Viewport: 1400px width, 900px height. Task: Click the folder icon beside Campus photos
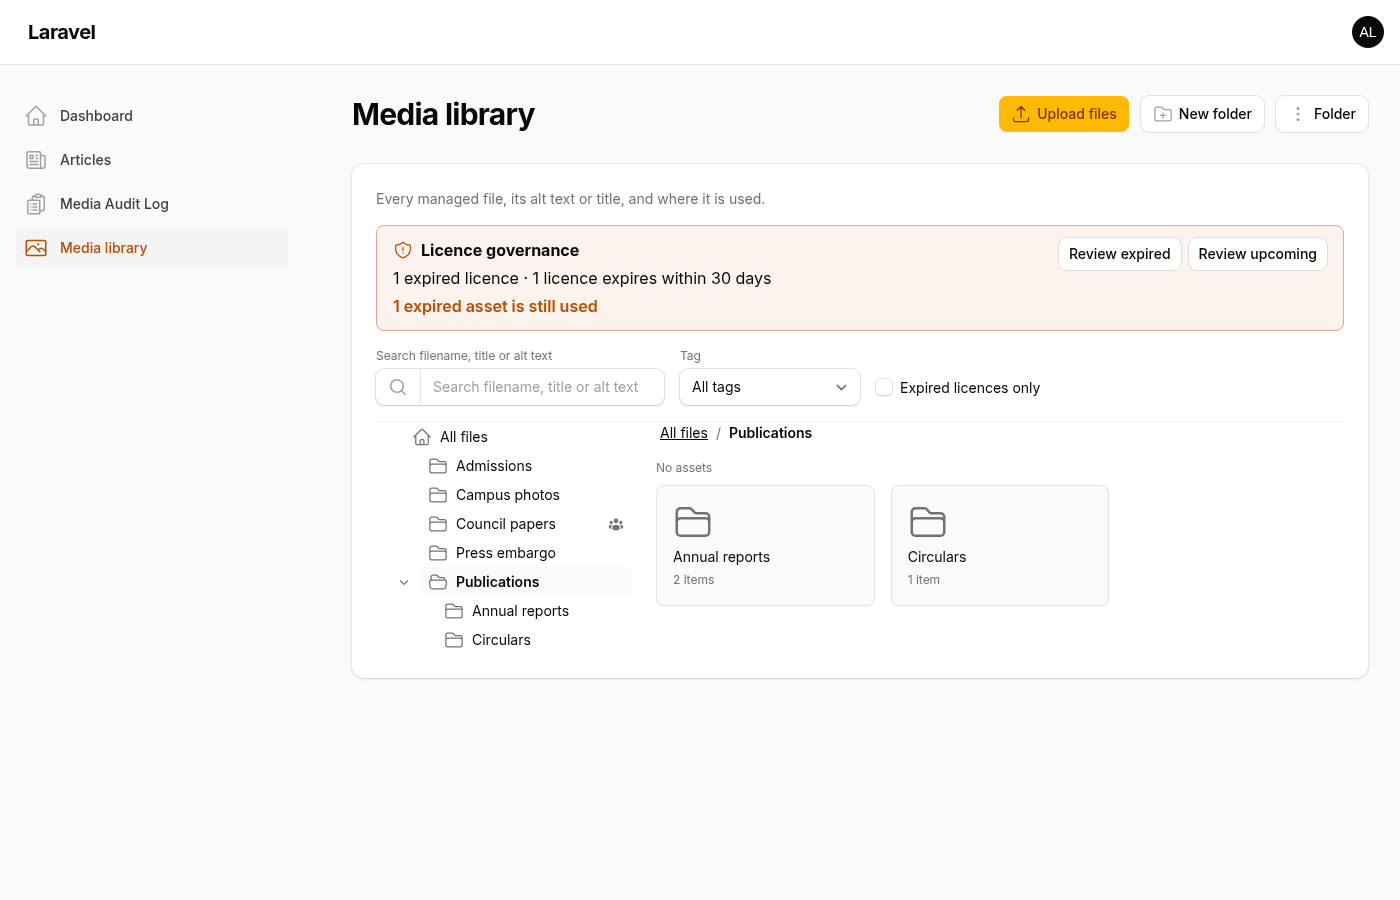click(438, 495)
